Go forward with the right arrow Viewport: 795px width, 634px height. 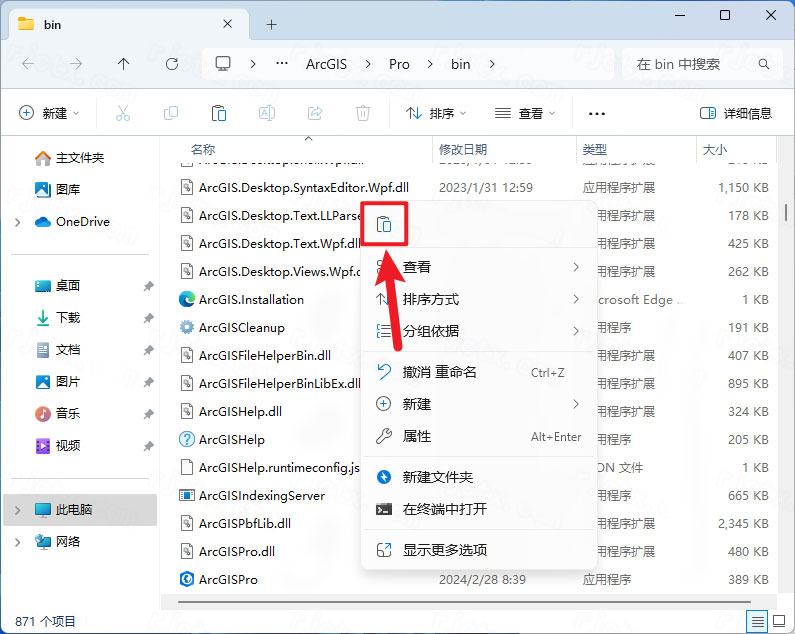[76, 64]
